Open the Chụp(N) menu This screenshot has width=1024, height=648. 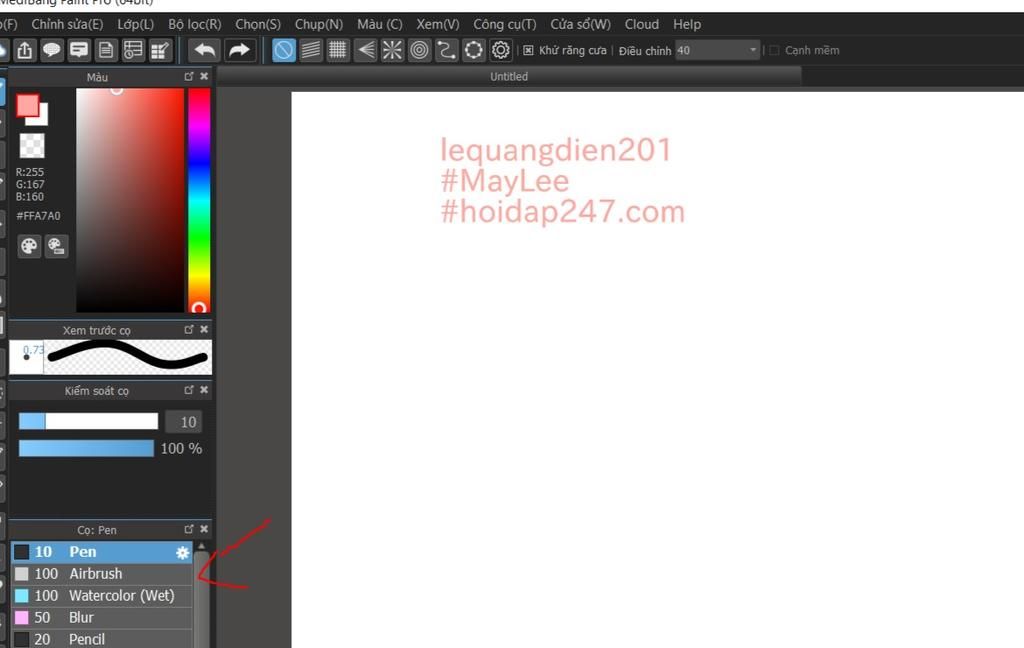pos(319,24)
